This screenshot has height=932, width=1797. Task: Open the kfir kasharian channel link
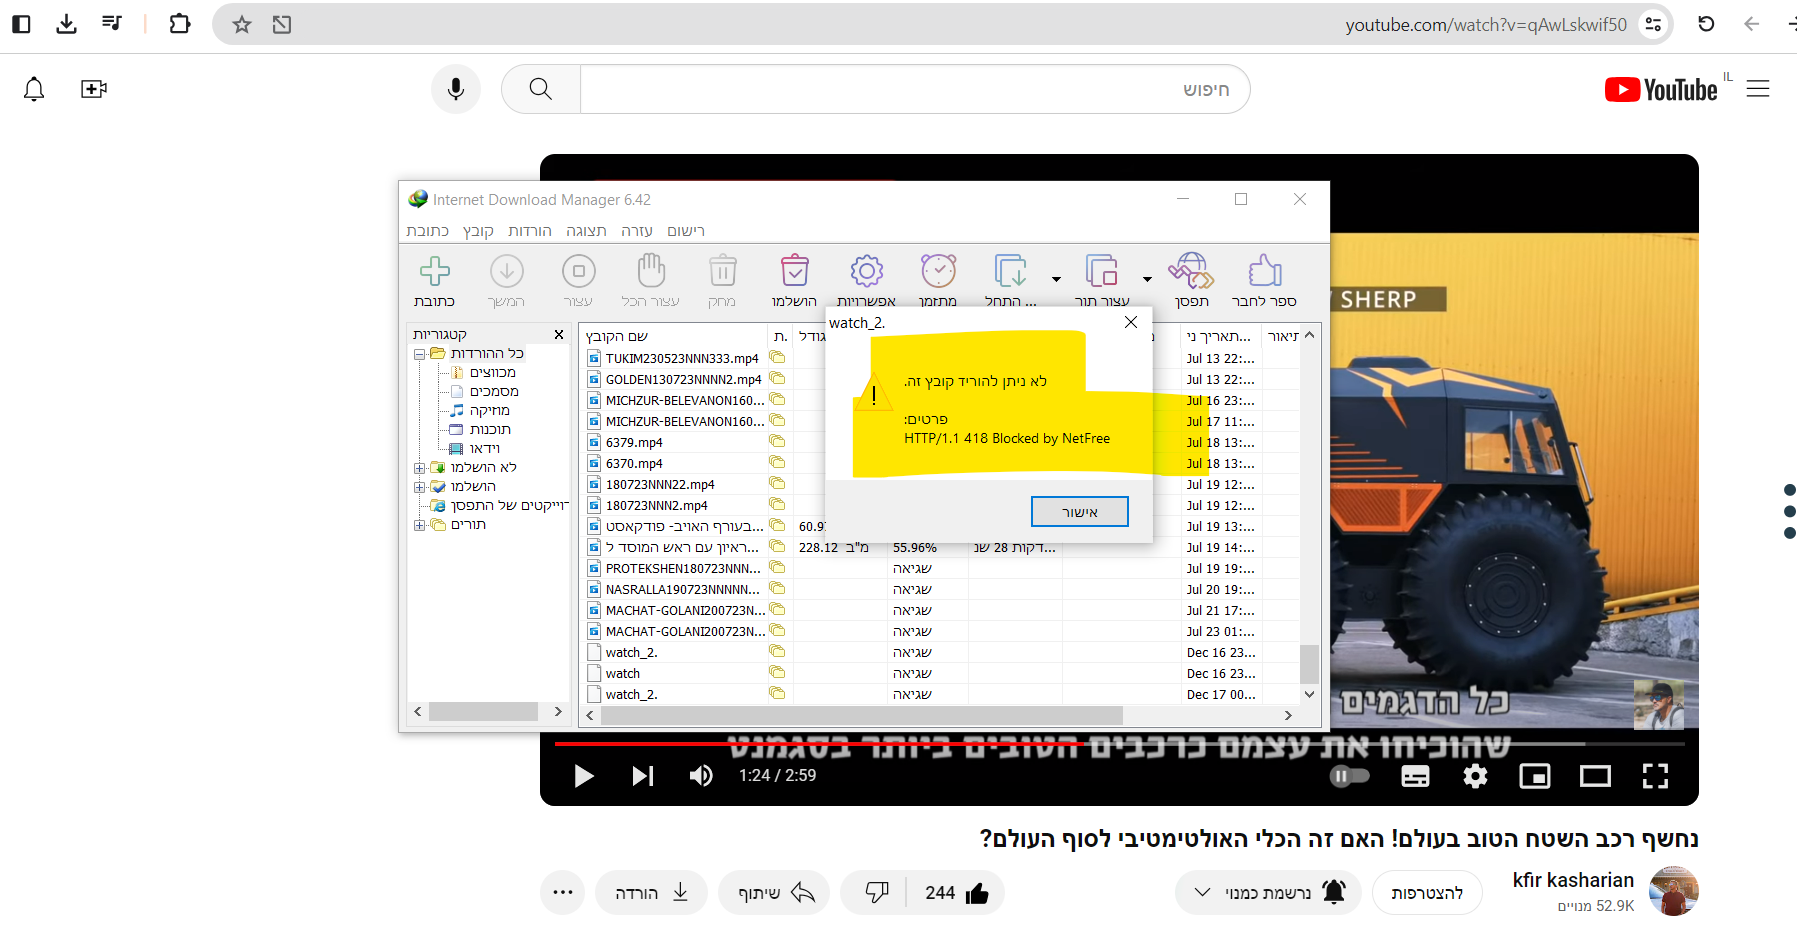(x=1573, y=880)
